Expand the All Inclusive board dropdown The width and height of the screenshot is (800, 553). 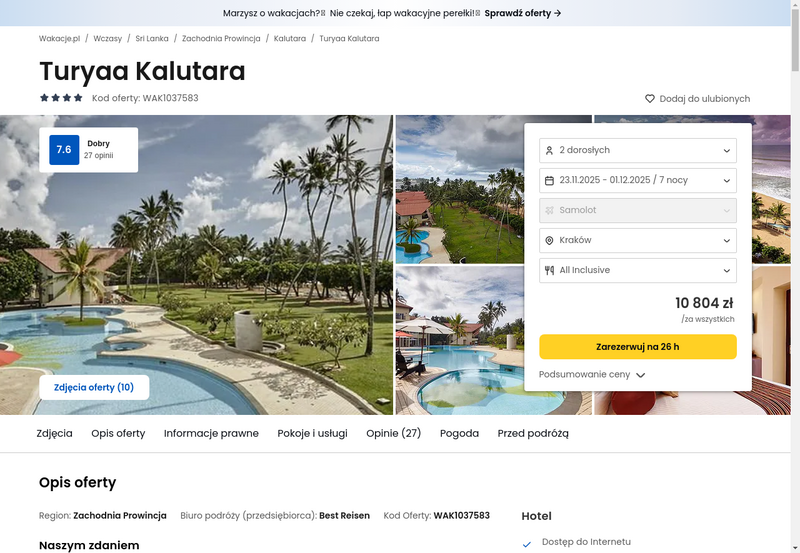(638, 270)
